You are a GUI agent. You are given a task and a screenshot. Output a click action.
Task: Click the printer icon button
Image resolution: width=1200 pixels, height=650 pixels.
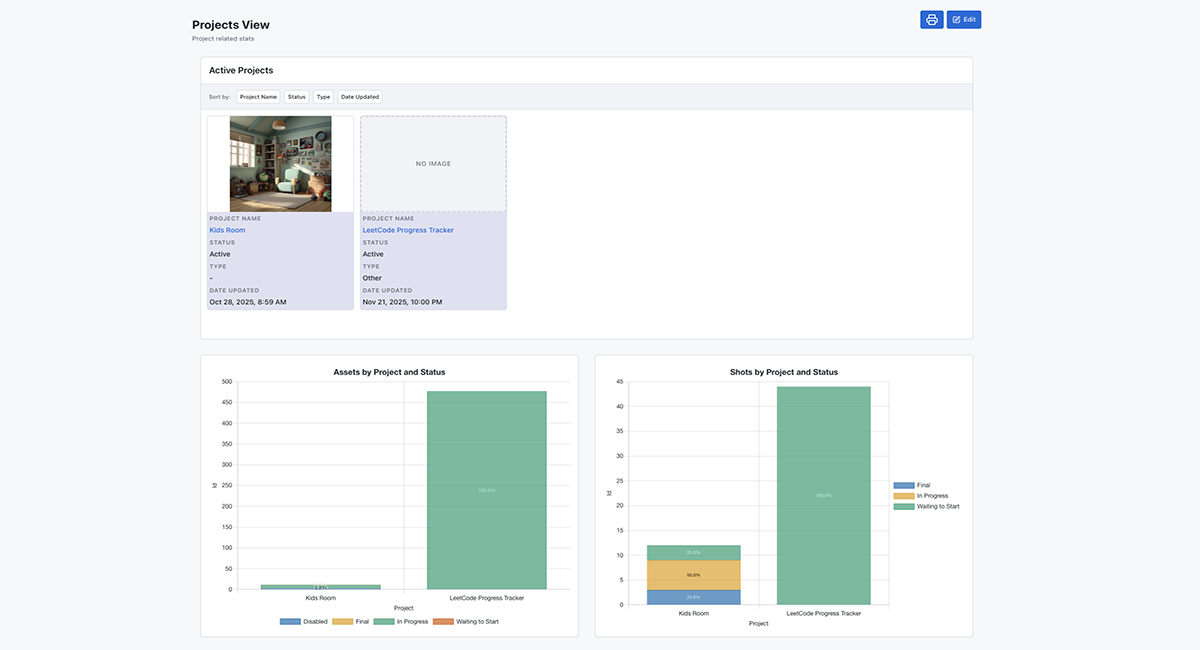931,19
